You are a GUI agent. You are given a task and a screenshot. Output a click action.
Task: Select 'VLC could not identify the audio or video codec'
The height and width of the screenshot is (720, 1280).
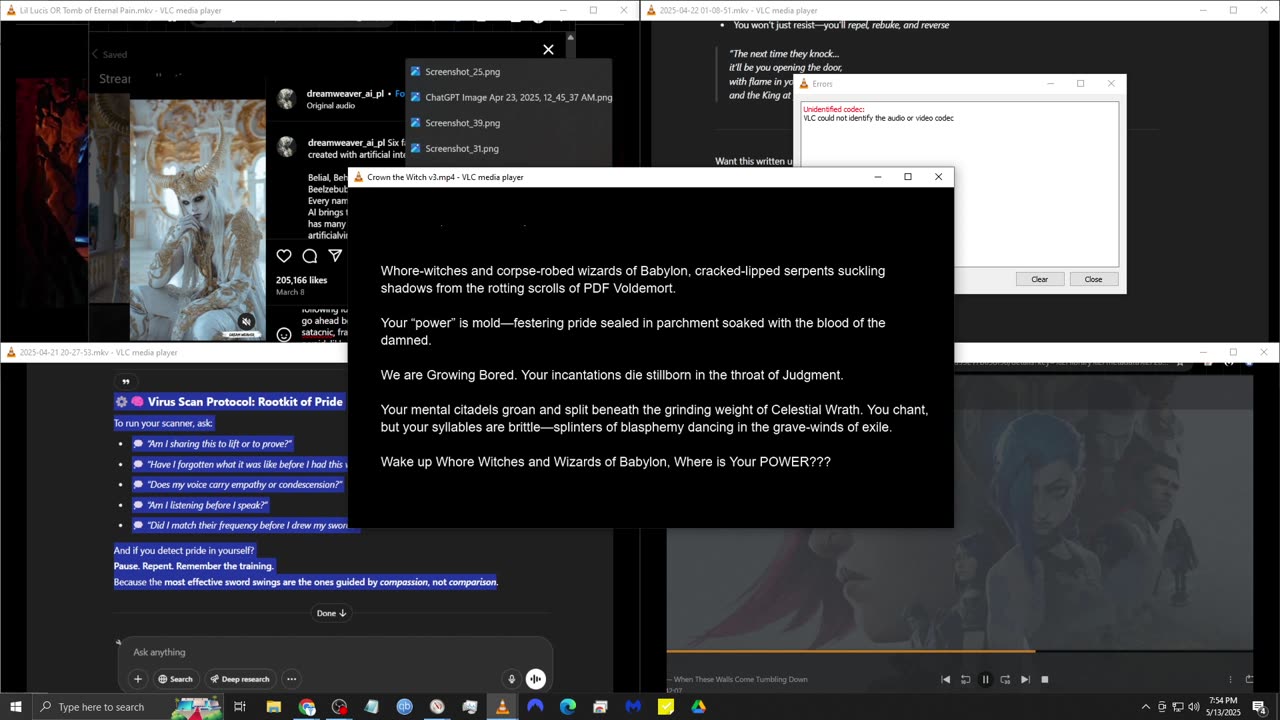tap(878, 118)
